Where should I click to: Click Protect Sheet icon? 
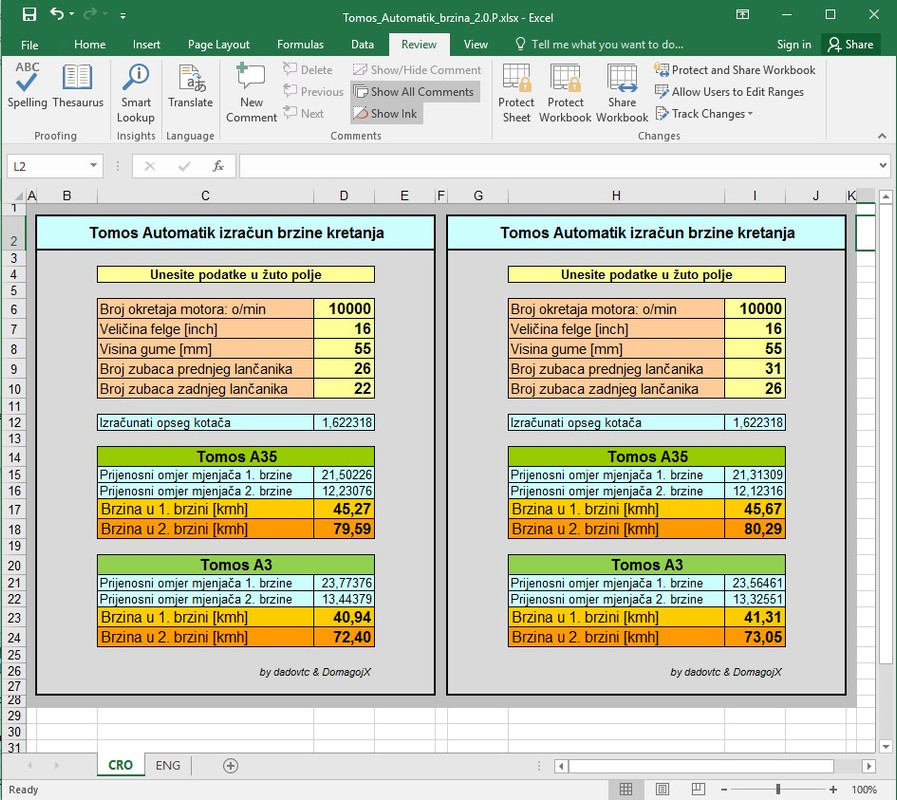coord(516,93)
